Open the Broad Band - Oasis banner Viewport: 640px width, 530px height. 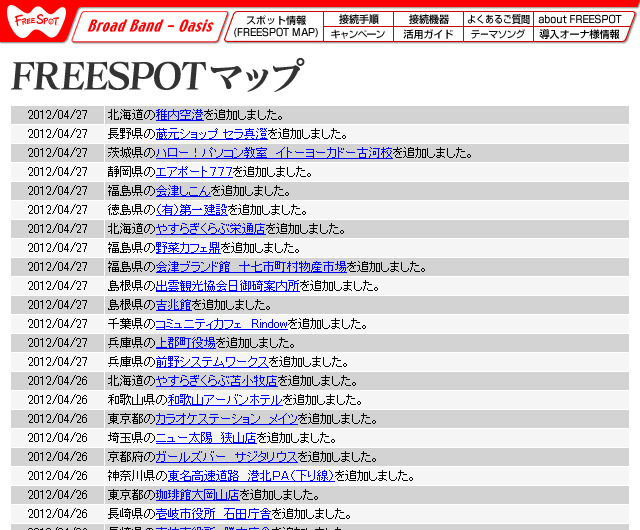(x=150, y=26)
